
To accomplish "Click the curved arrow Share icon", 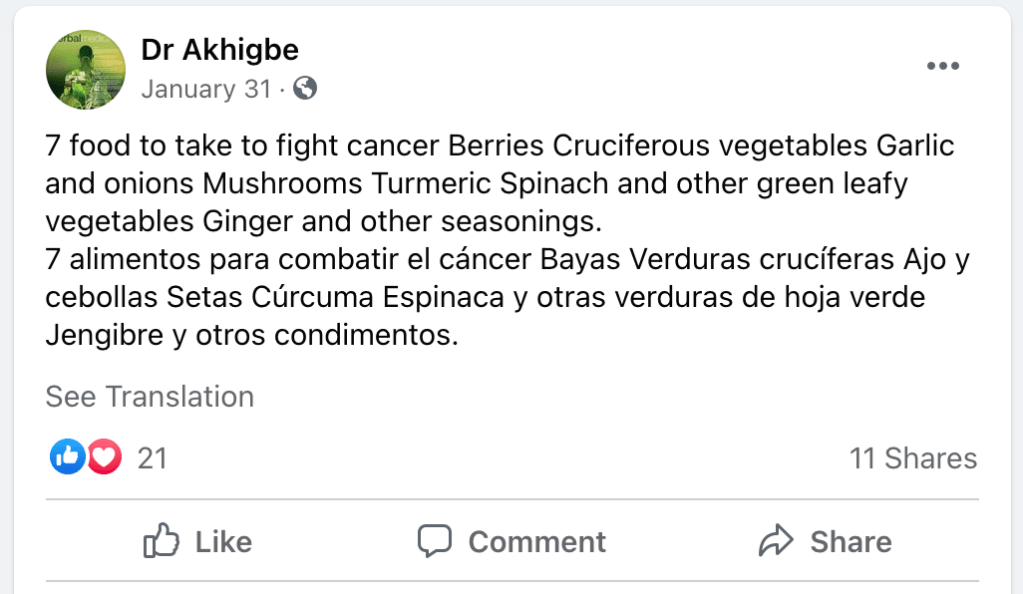I will [776, 542].
